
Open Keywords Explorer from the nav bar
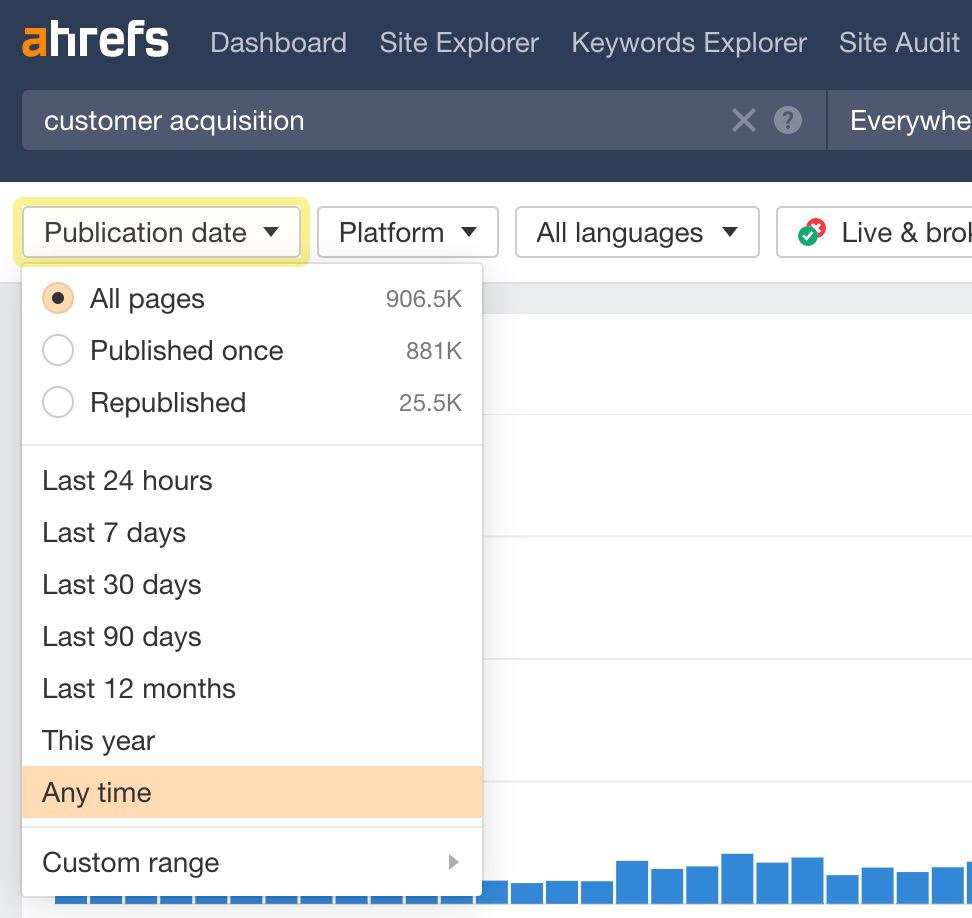point(688,43)
